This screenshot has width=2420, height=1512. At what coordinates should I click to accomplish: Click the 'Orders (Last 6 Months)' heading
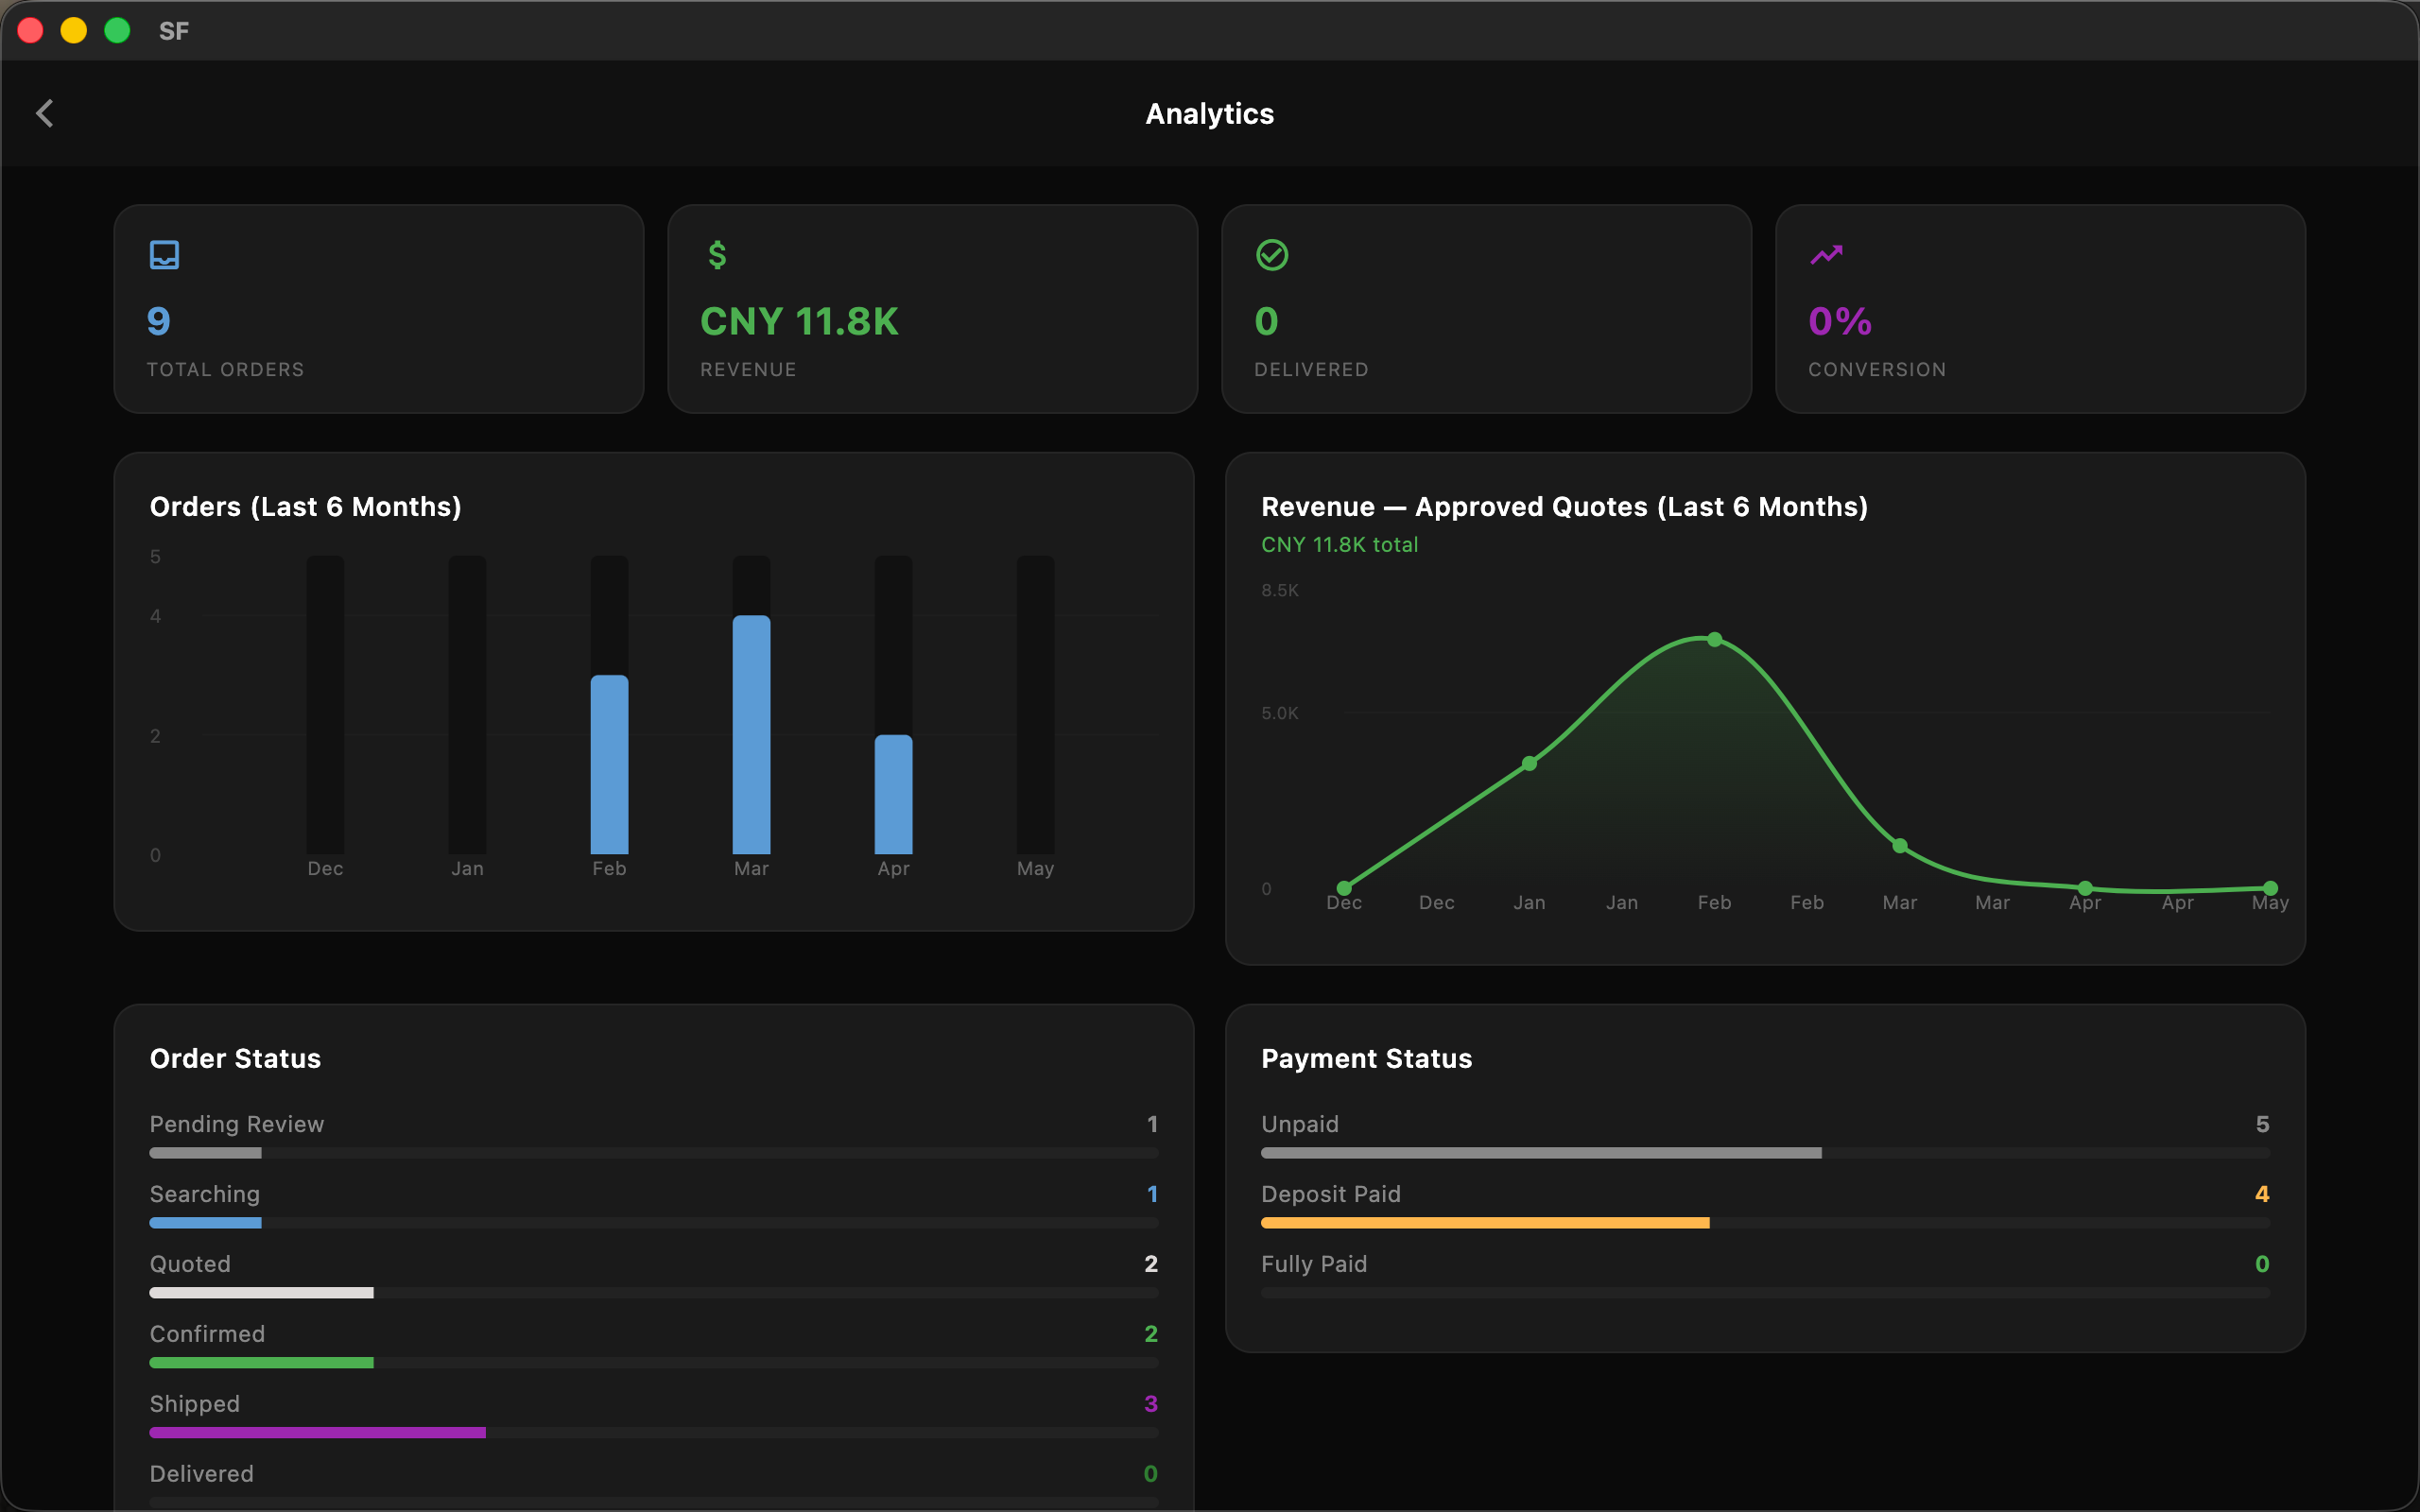point(306,507)
